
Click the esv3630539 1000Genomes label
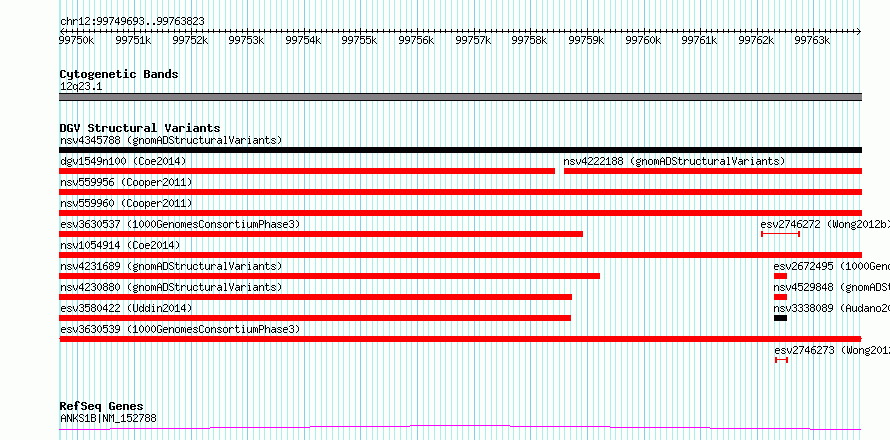(x=180, y=329)
